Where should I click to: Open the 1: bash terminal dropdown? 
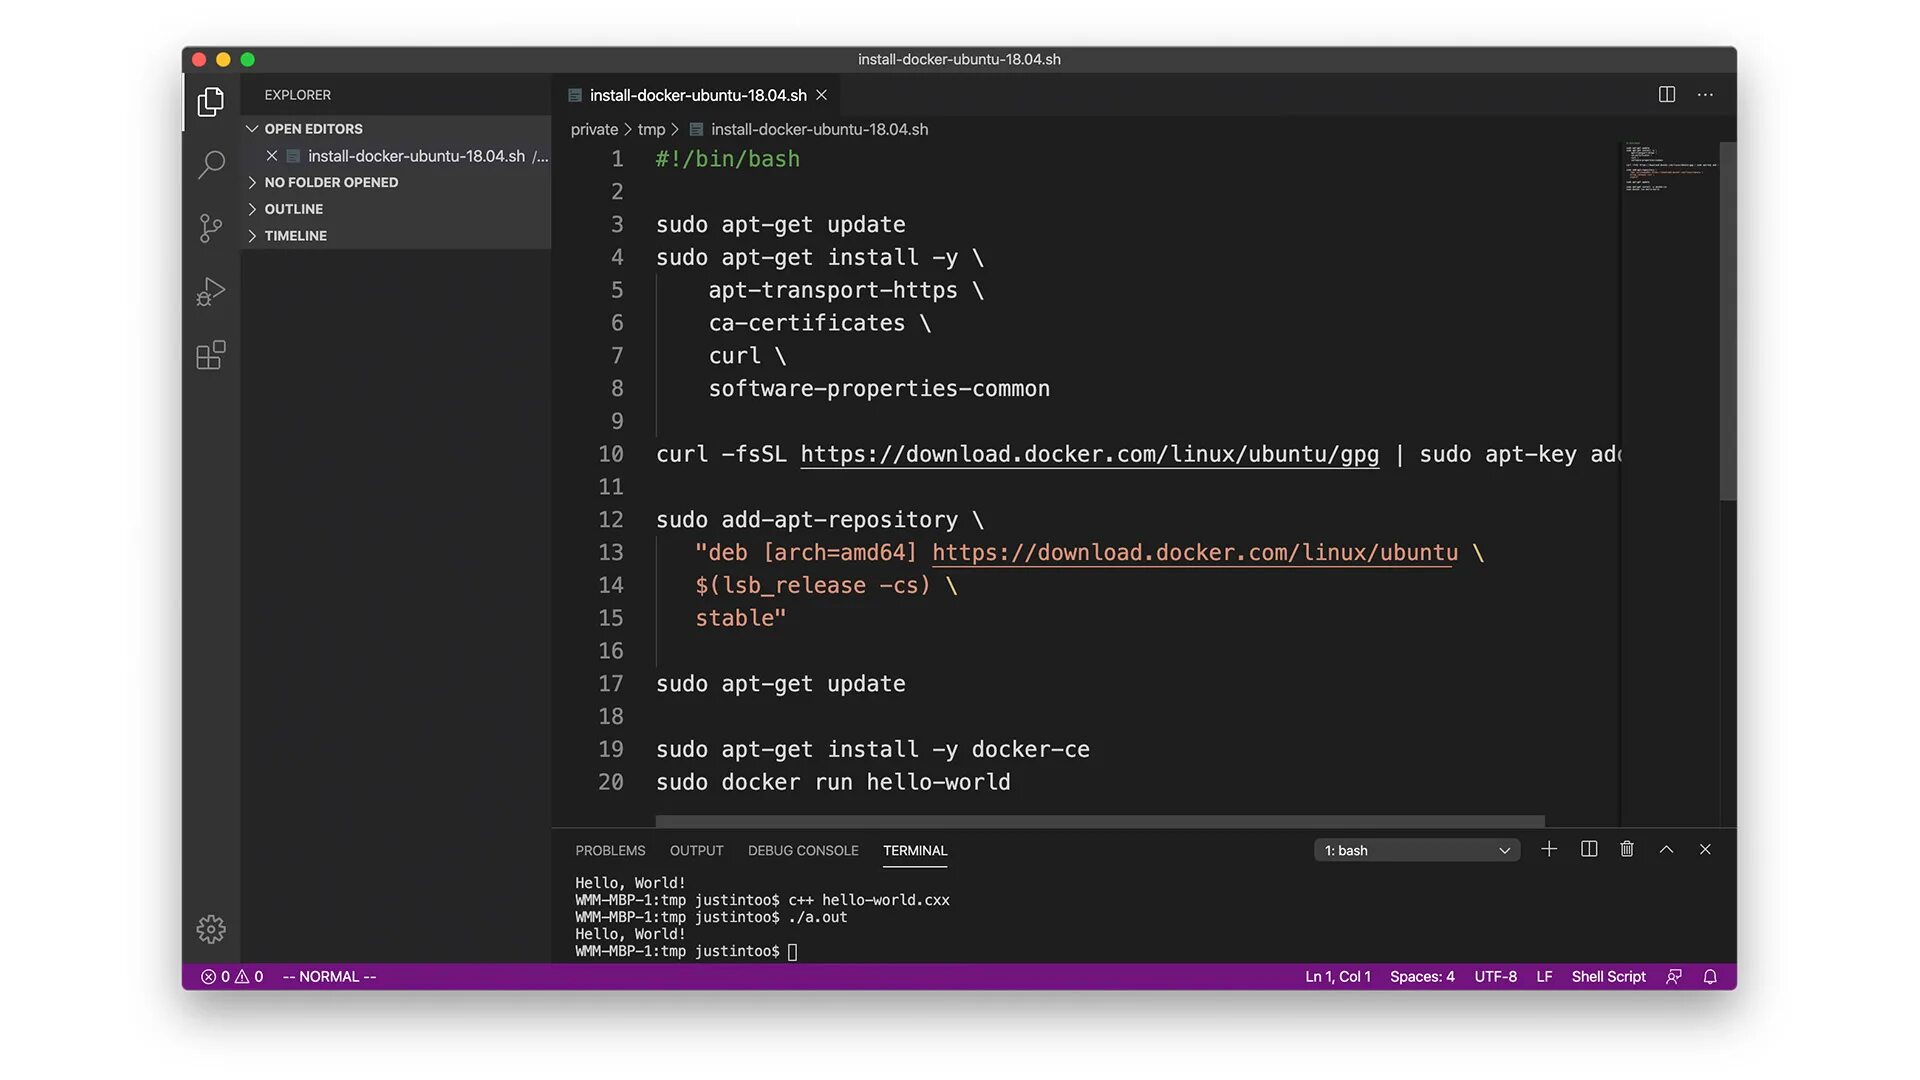pyautogui.click(x=1416, y=850)
